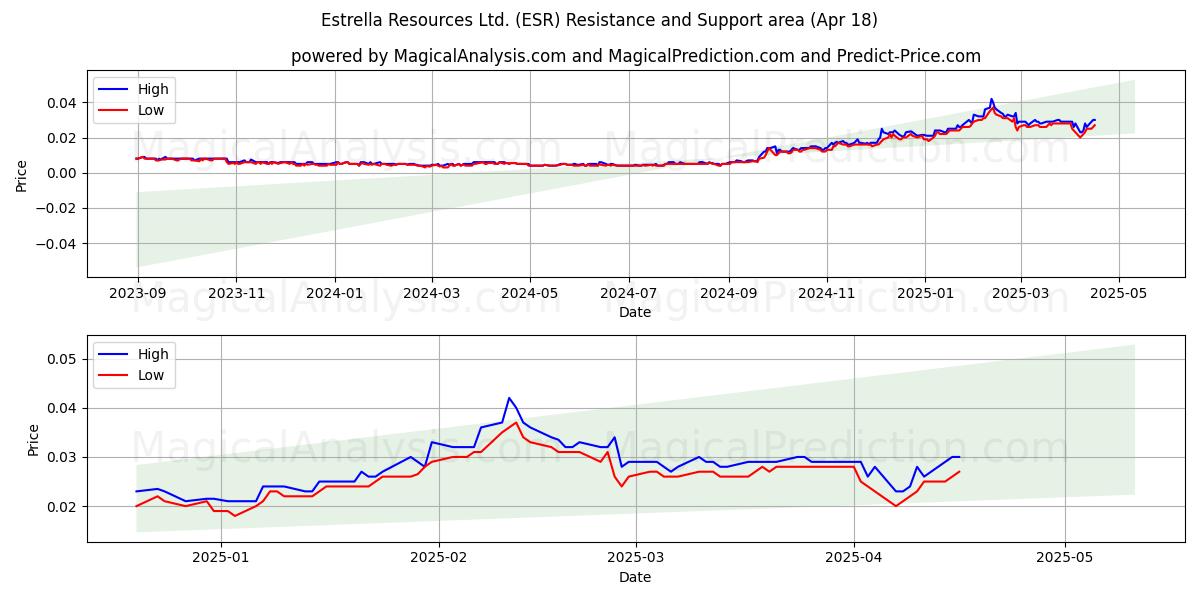This screenshot has height=600, width=1200.
Task: Click the 'Date' x-axis label under the lower chart
Action: tap(635, 577)
